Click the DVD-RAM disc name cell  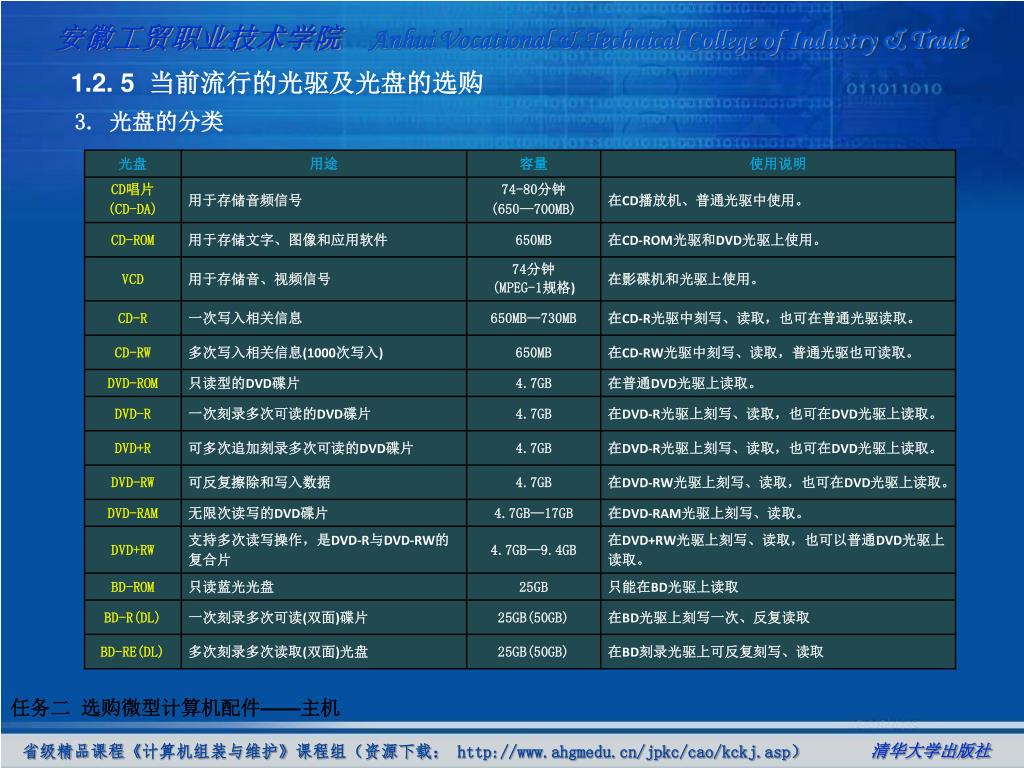pos(133,513)
